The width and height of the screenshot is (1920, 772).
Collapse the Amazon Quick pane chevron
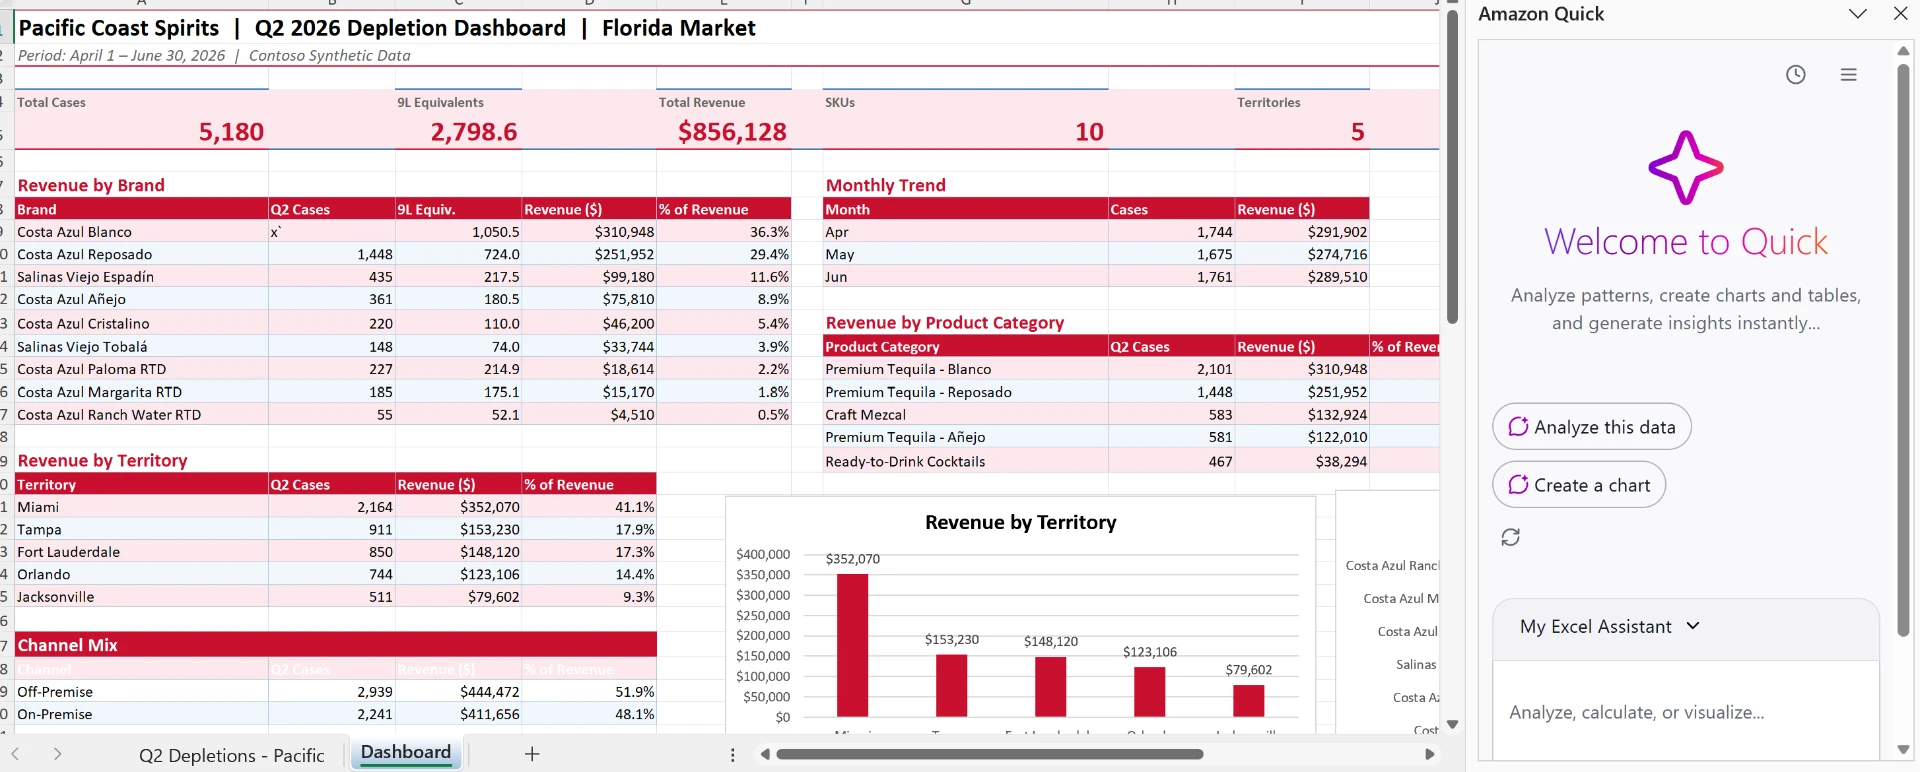[x=1858, y=14]
